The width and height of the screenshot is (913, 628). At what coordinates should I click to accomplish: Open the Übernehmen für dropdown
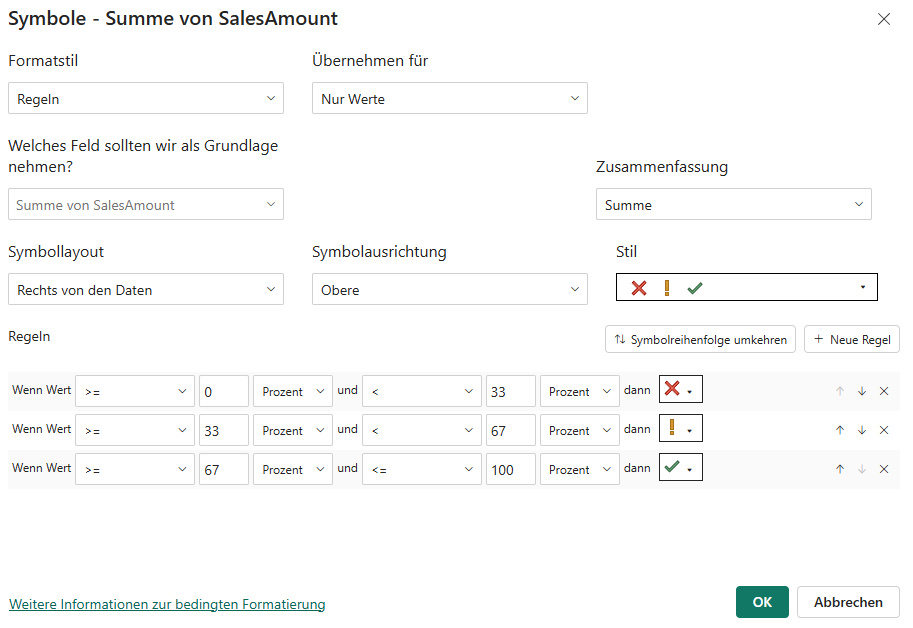449,98
